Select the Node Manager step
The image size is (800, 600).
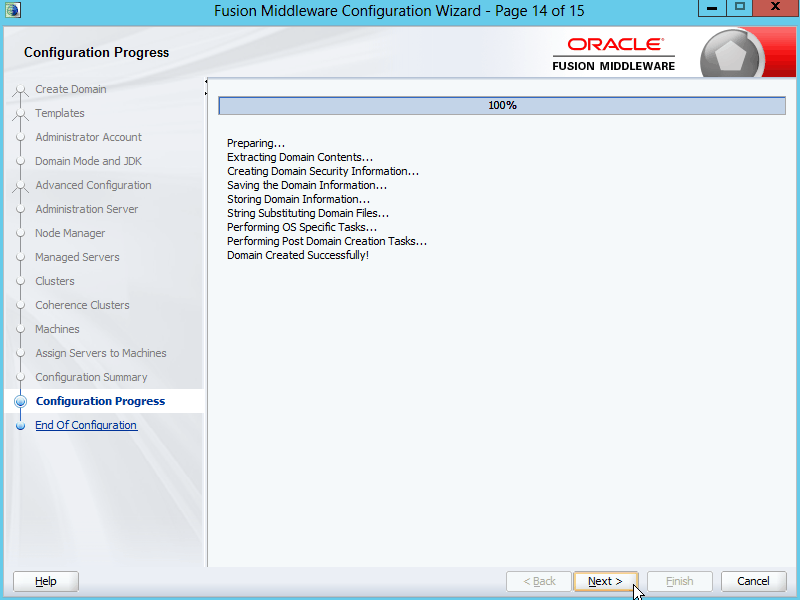(x=70, y=233)
